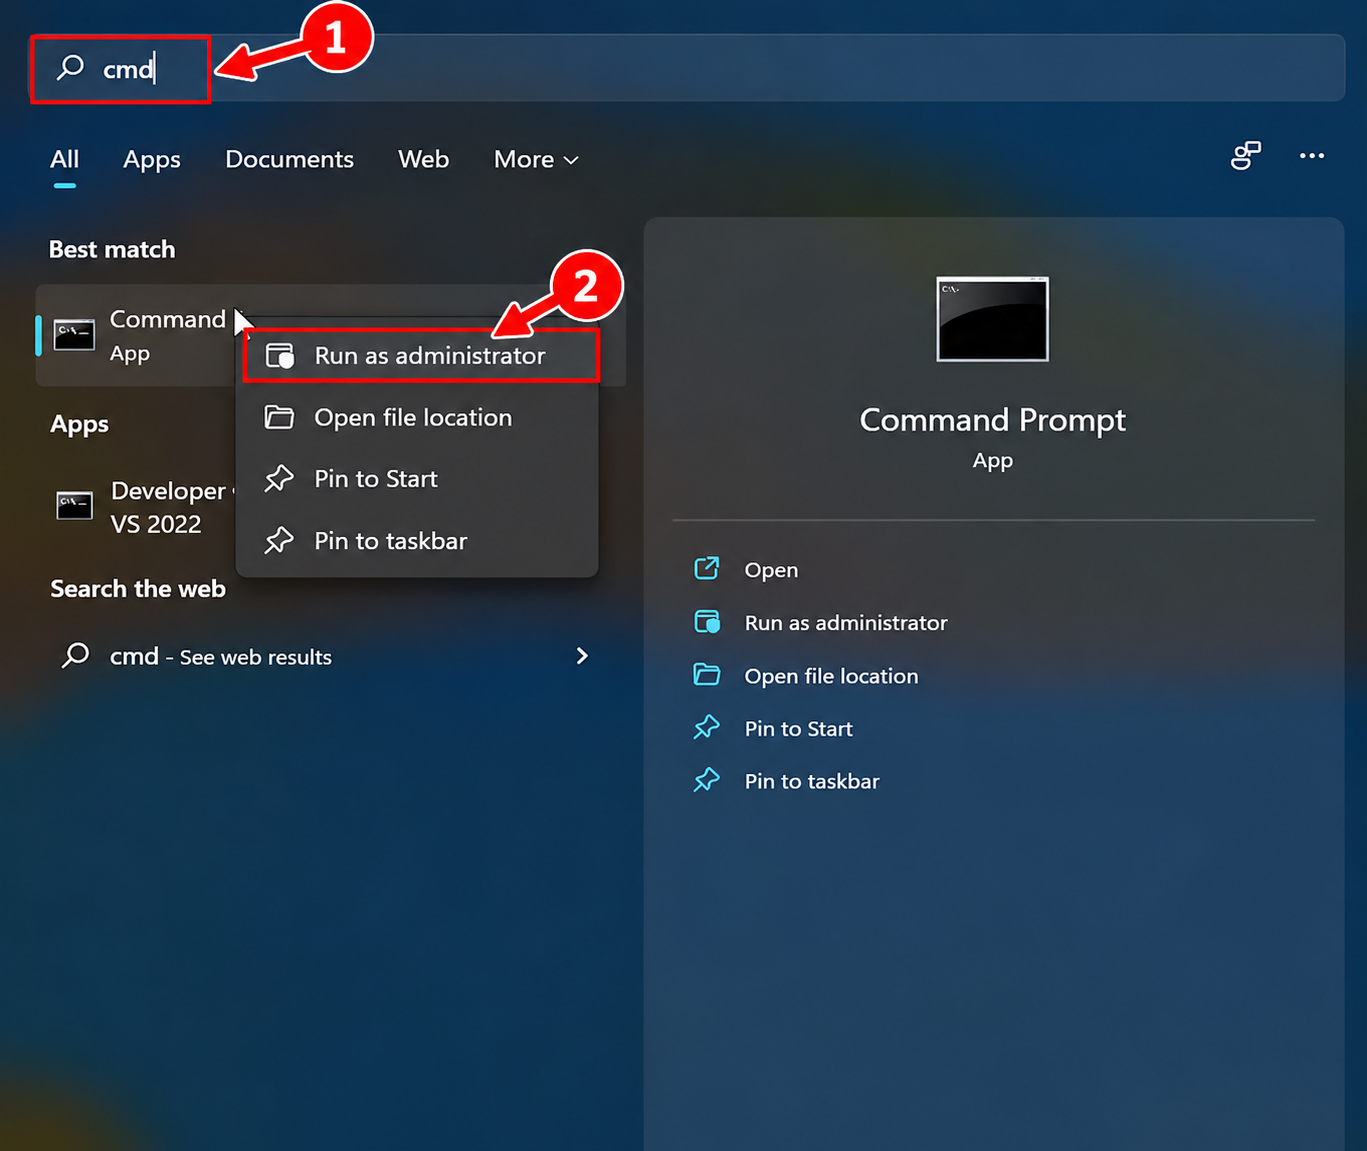Click the web search magnifier icon beside cmd
This screenshot has width=1367, height=1151.
point(76,656)
